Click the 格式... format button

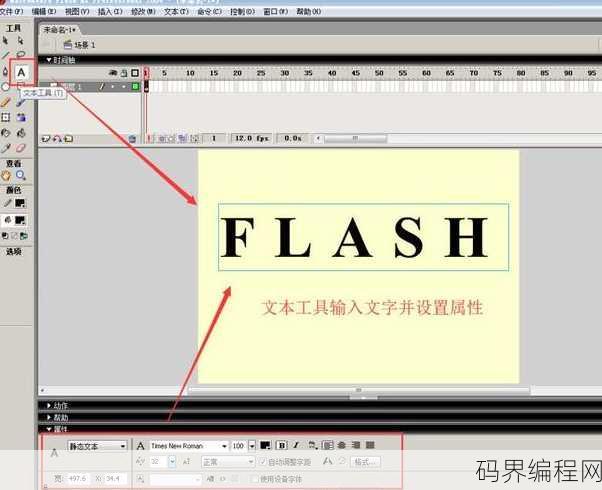point(365,462)
